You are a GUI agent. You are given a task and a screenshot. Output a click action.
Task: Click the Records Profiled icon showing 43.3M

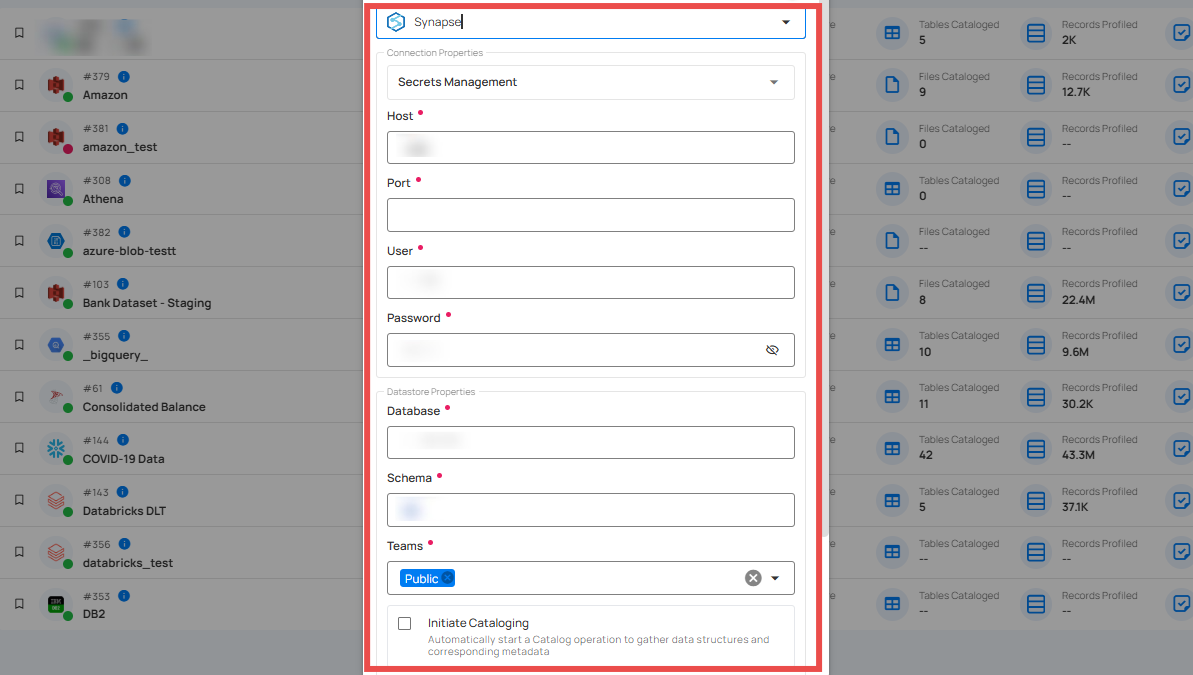pyautogui.click(x=1035, y=449)
